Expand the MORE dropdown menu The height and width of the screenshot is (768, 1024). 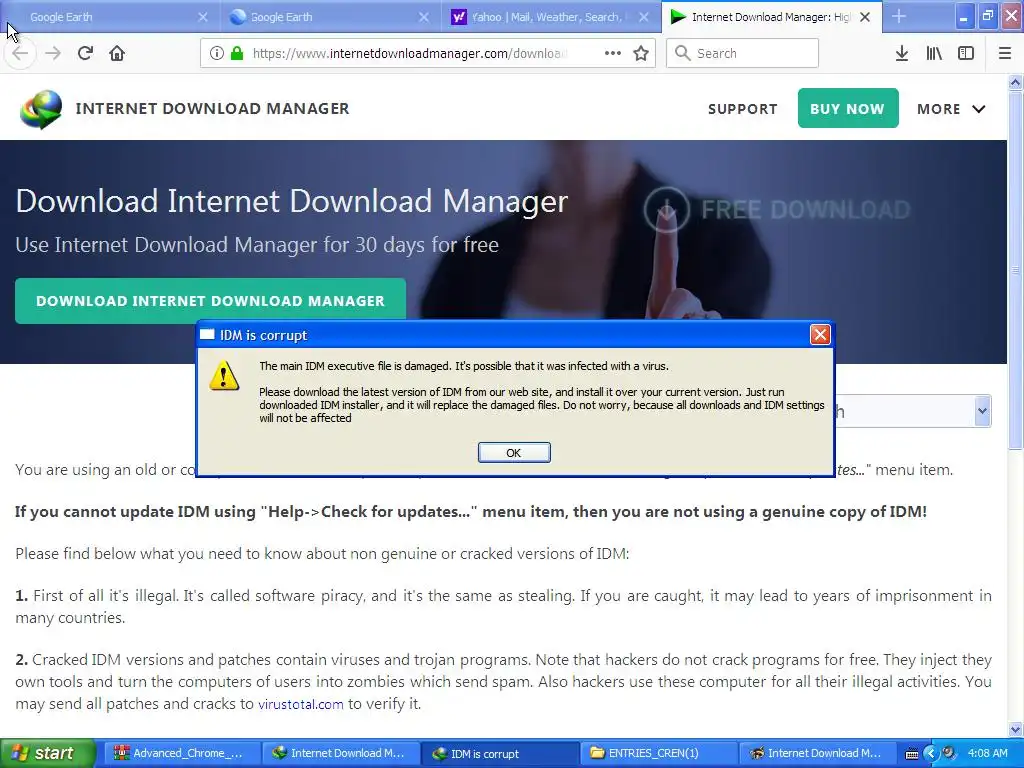pyautogui.click(x=951, y=109)
